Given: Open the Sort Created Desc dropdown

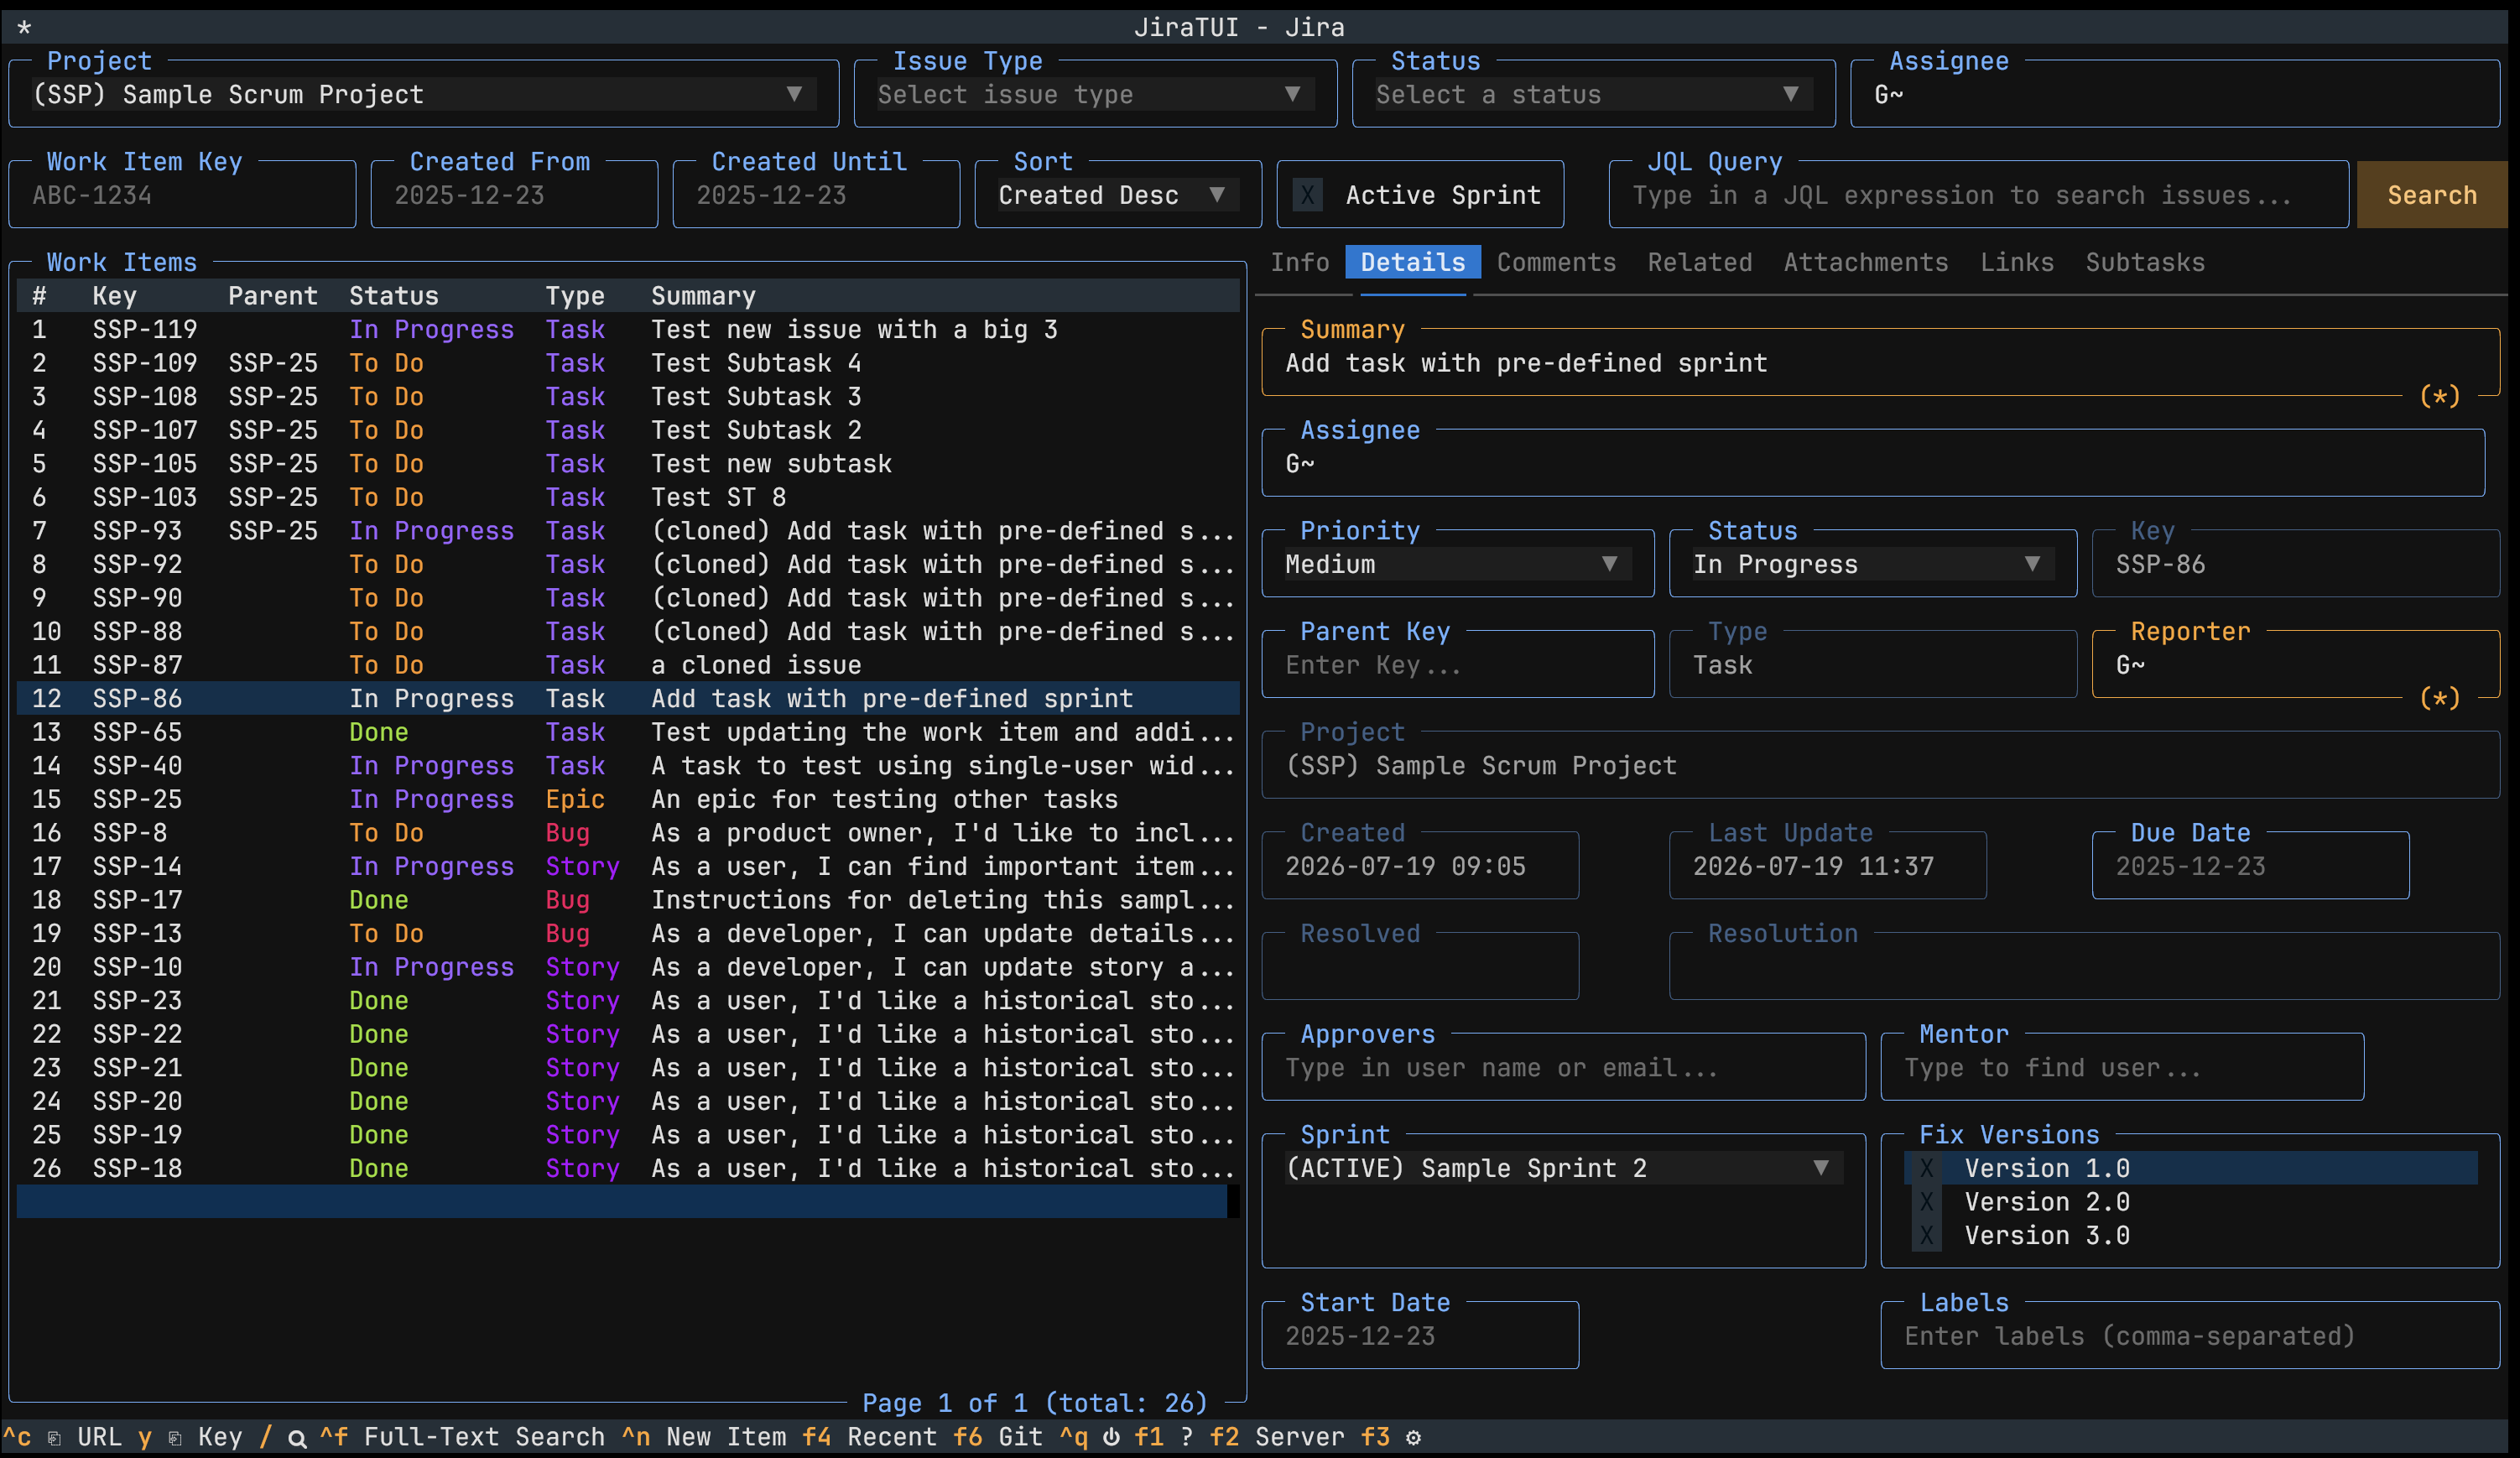Looking at the screenshot, I should click(1118, 195).
